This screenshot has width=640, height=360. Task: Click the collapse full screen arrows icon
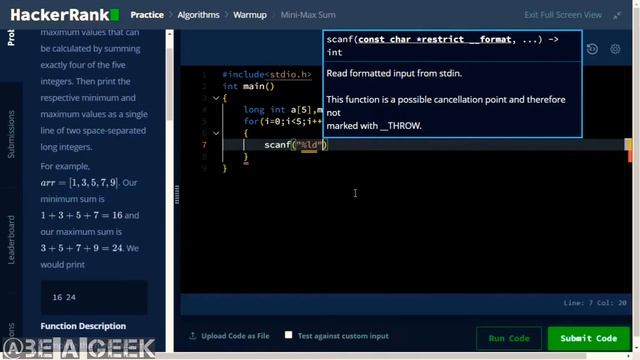(x=617, y=16)
